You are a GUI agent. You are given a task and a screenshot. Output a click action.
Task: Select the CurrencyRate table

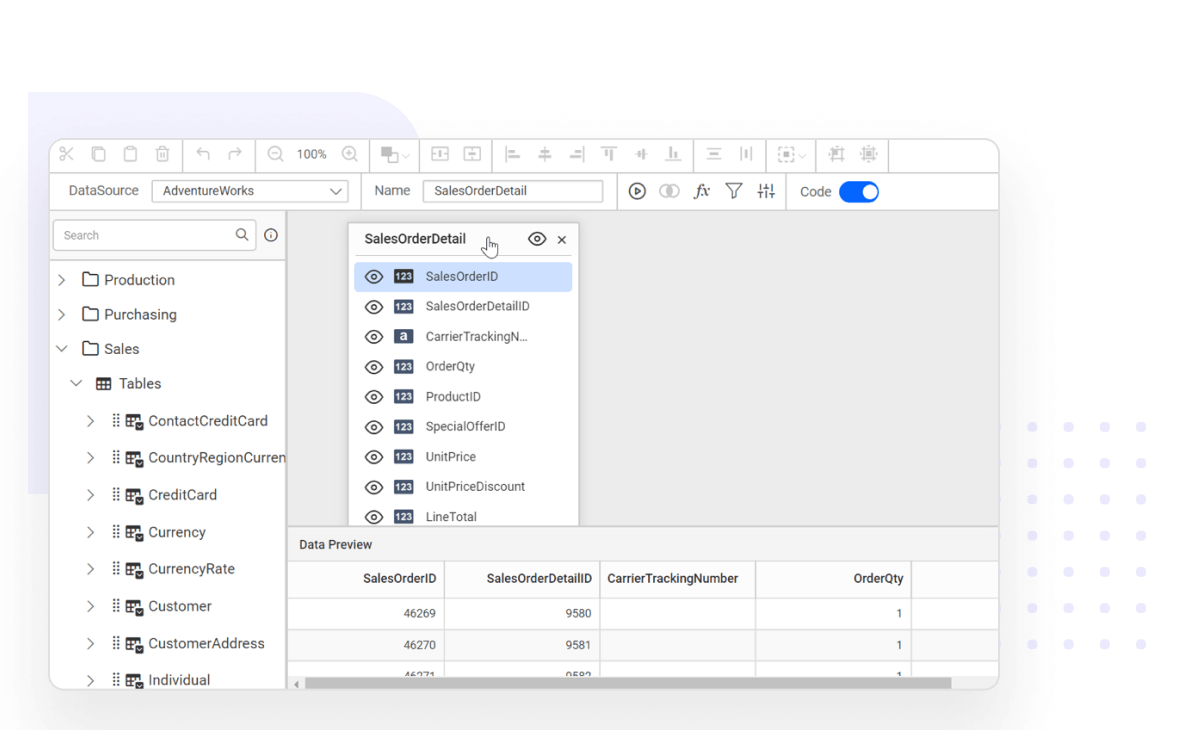(x=191, y=569)
